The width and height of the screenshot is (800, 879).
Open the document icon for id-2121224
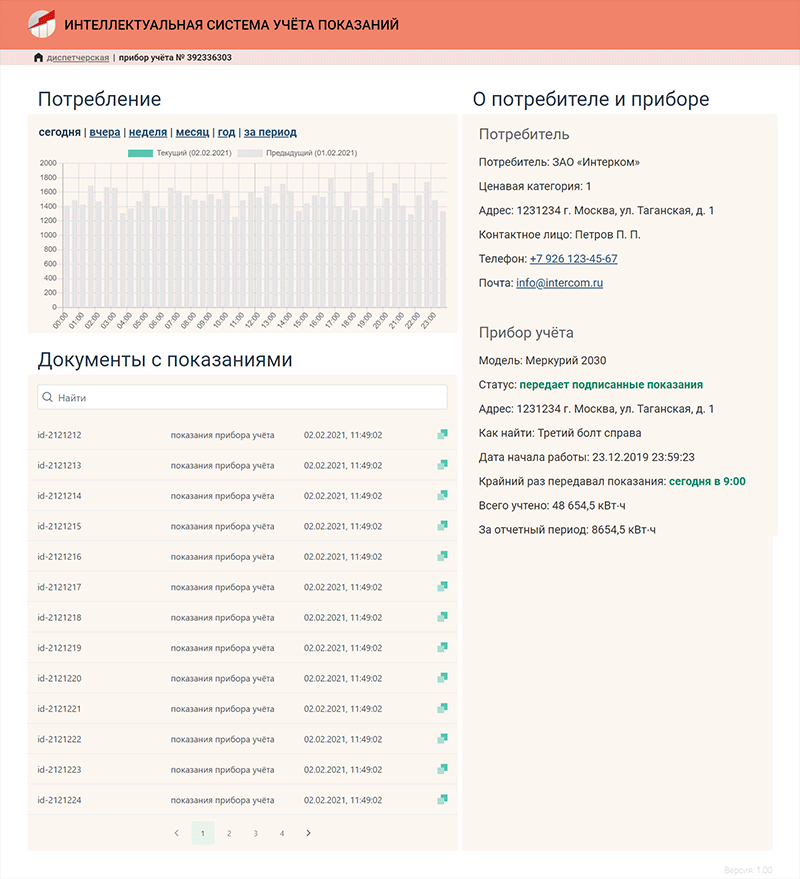coord(441,800)
